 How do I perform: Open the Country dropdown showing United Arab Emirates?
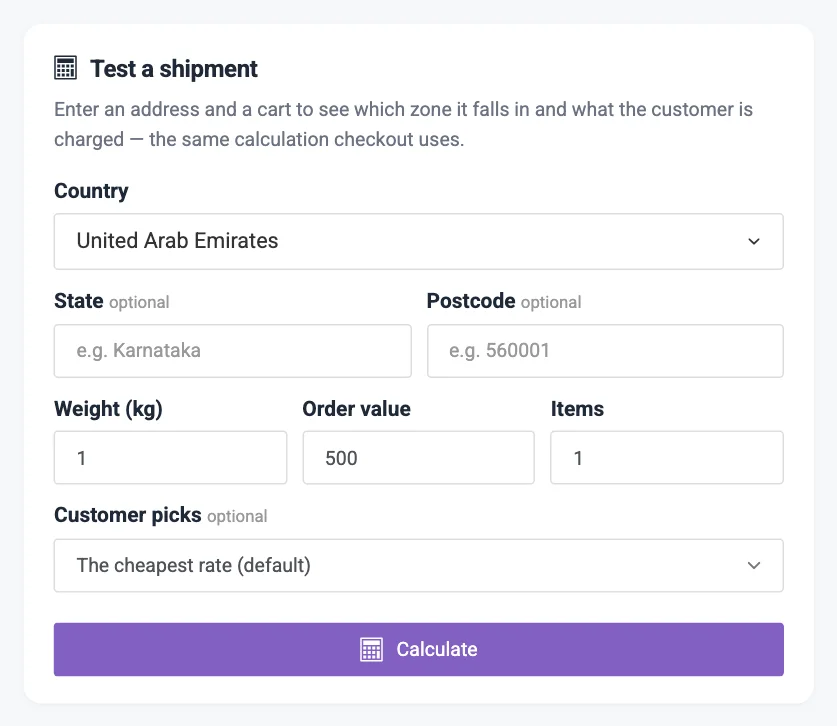point(418,241)
